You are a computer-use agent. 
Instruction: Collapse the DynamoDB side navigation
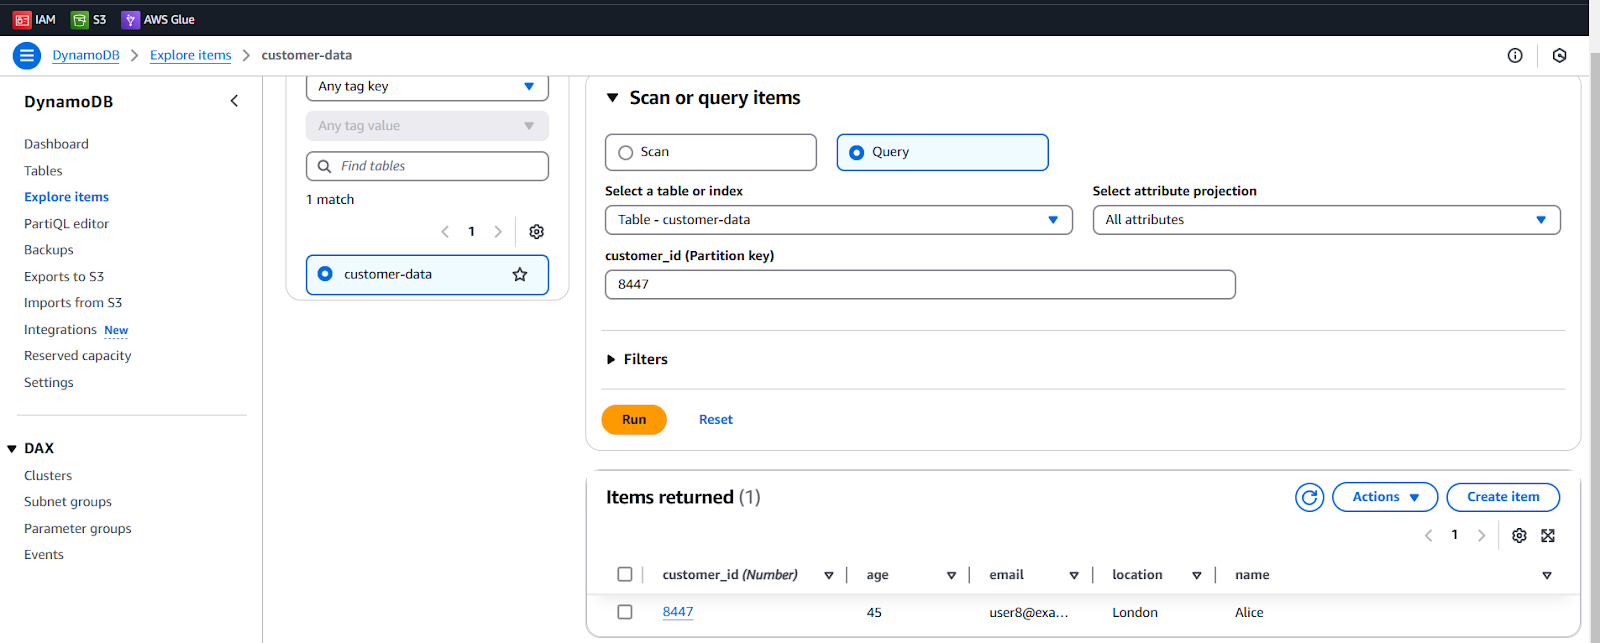point(234,101)
